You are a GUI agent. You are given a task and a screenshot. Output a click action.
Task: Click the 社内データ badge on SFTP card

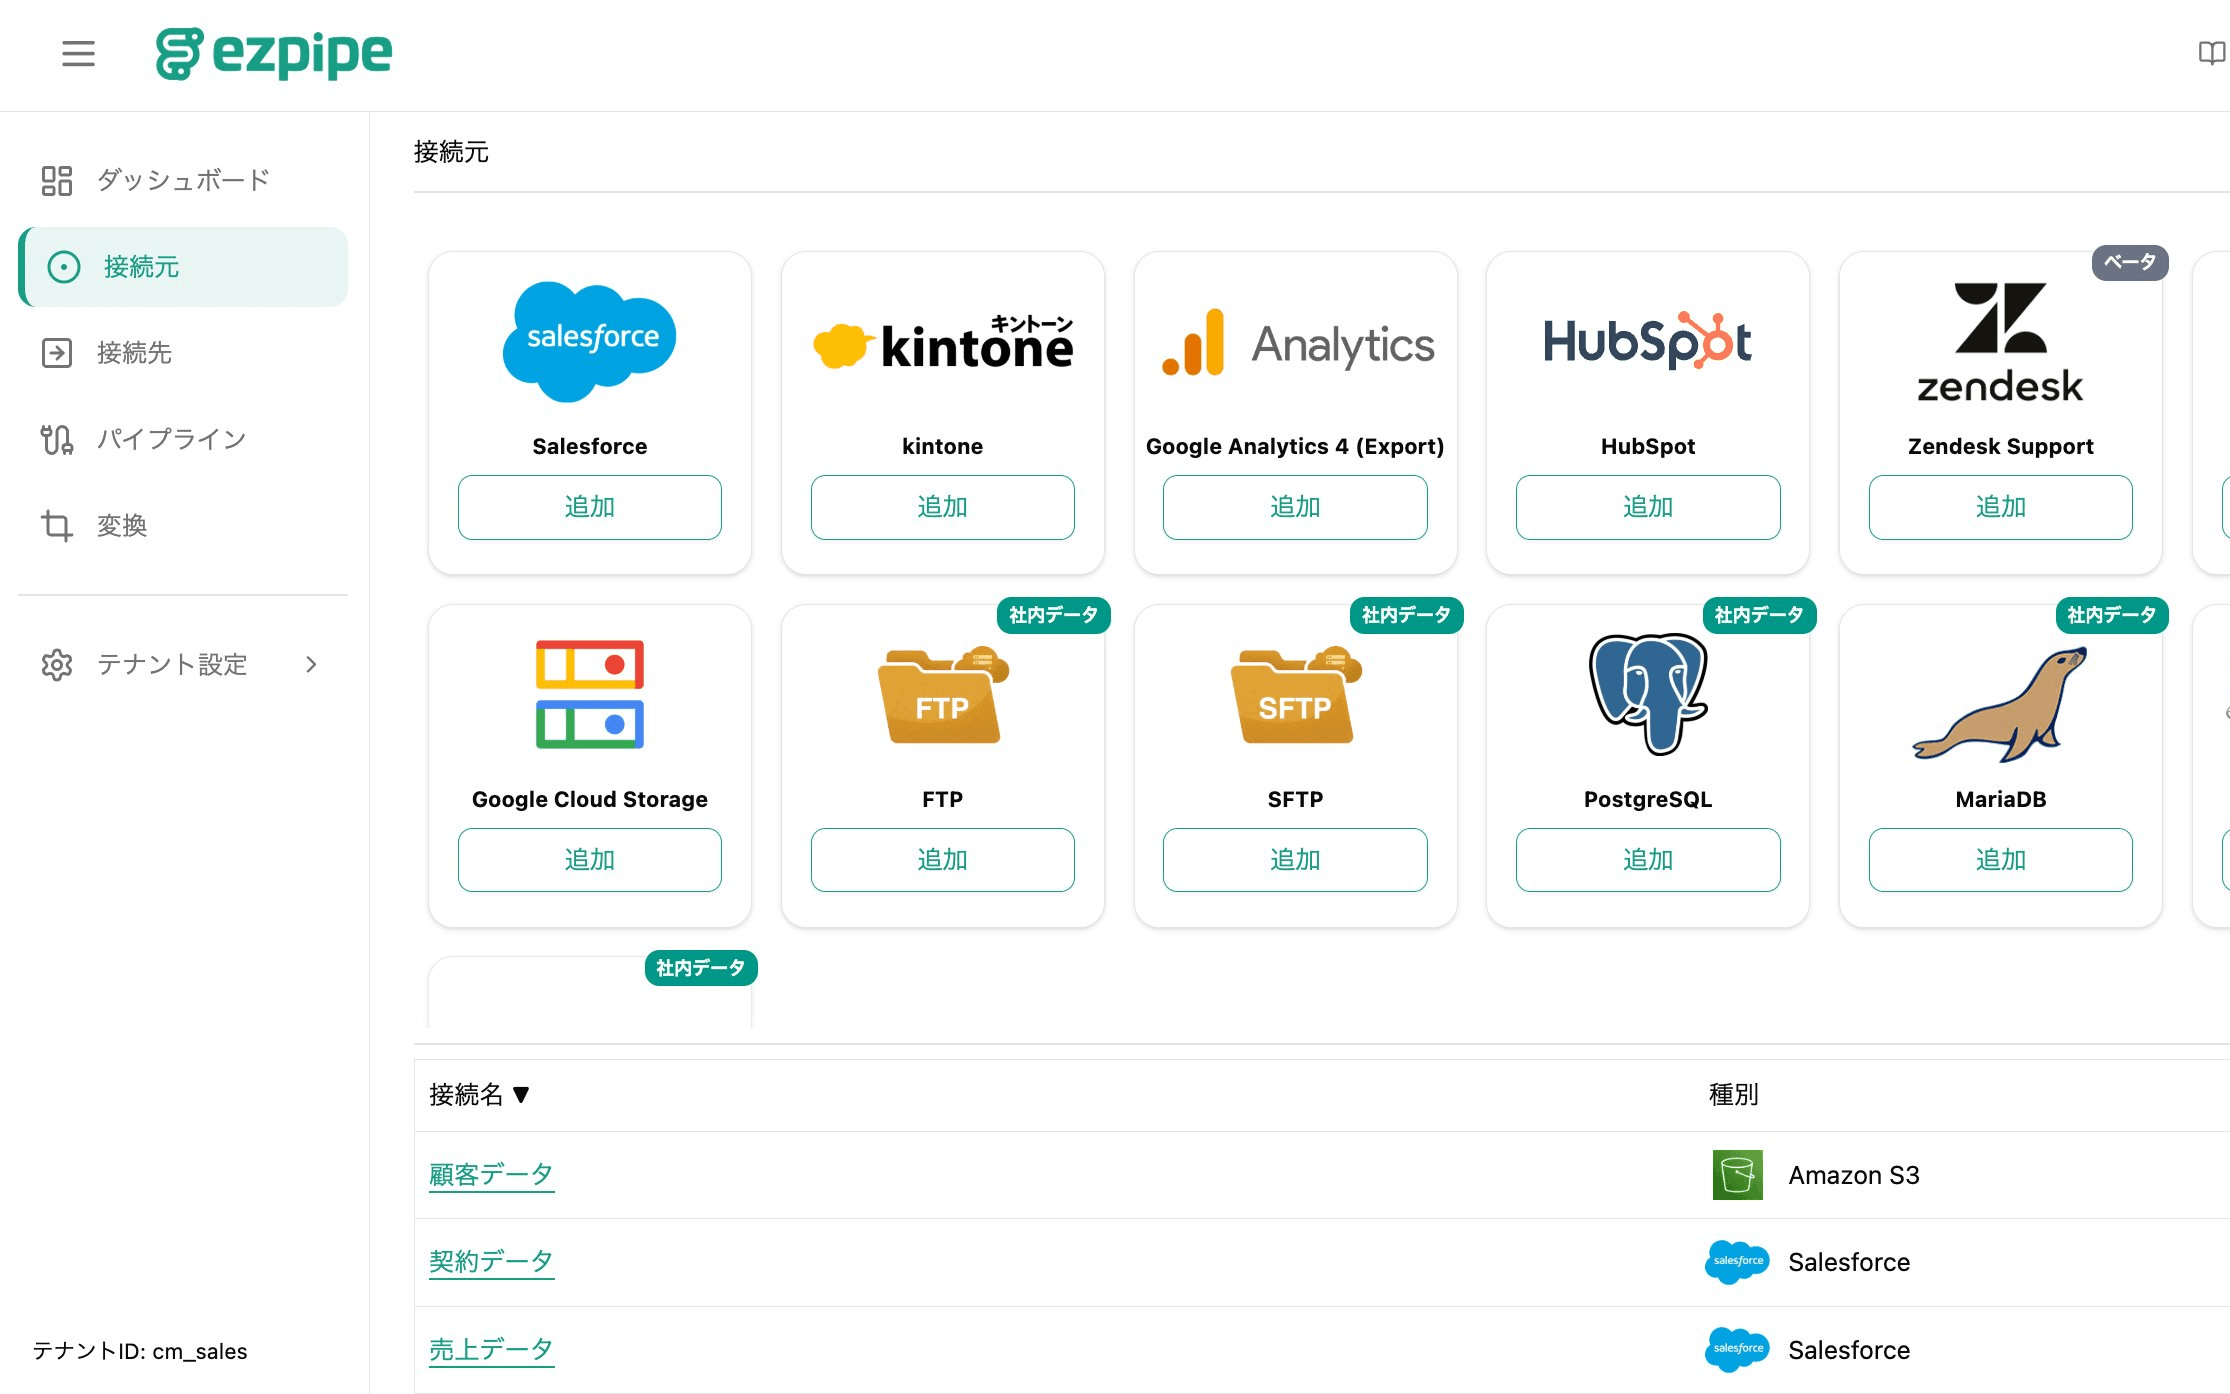coord(1406,615)
